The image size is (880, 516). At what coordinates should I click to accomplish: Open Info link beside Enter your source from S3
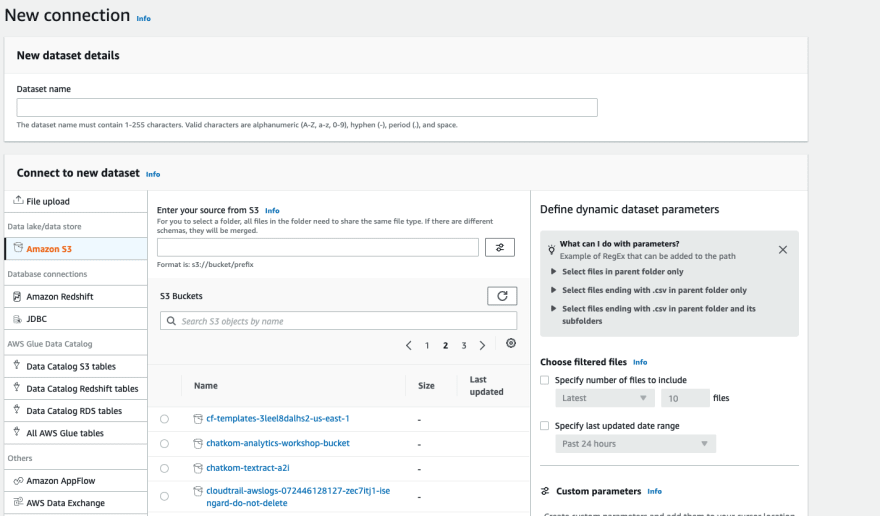coord(272,211)
